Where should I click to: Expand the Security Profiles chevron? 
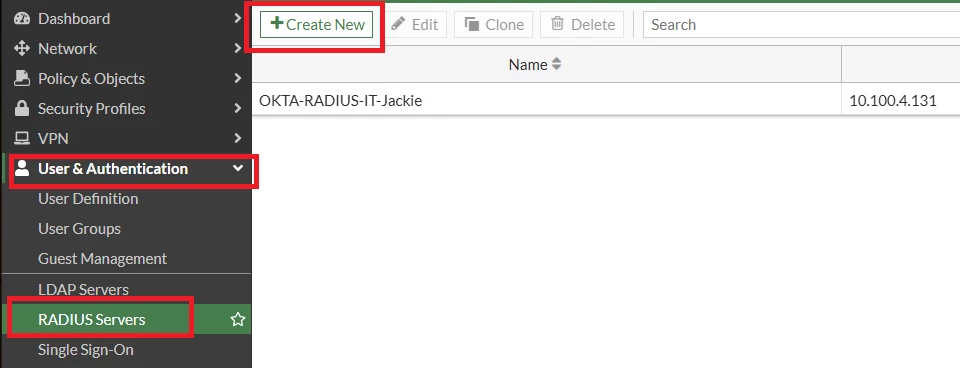pyautogui.click(x=238, y=108)
